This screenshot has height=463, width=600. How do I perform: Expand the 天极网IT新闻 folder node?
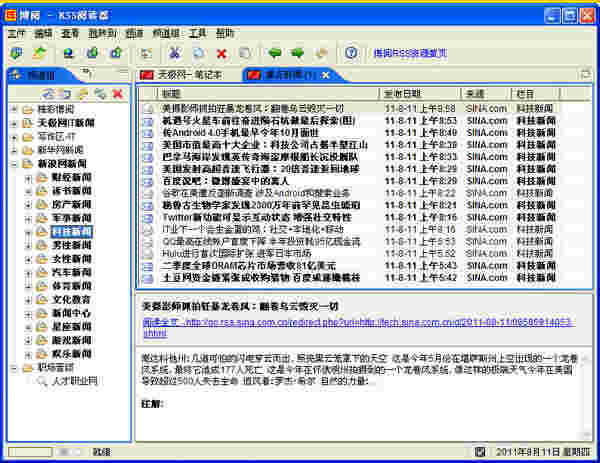point(14,124)
